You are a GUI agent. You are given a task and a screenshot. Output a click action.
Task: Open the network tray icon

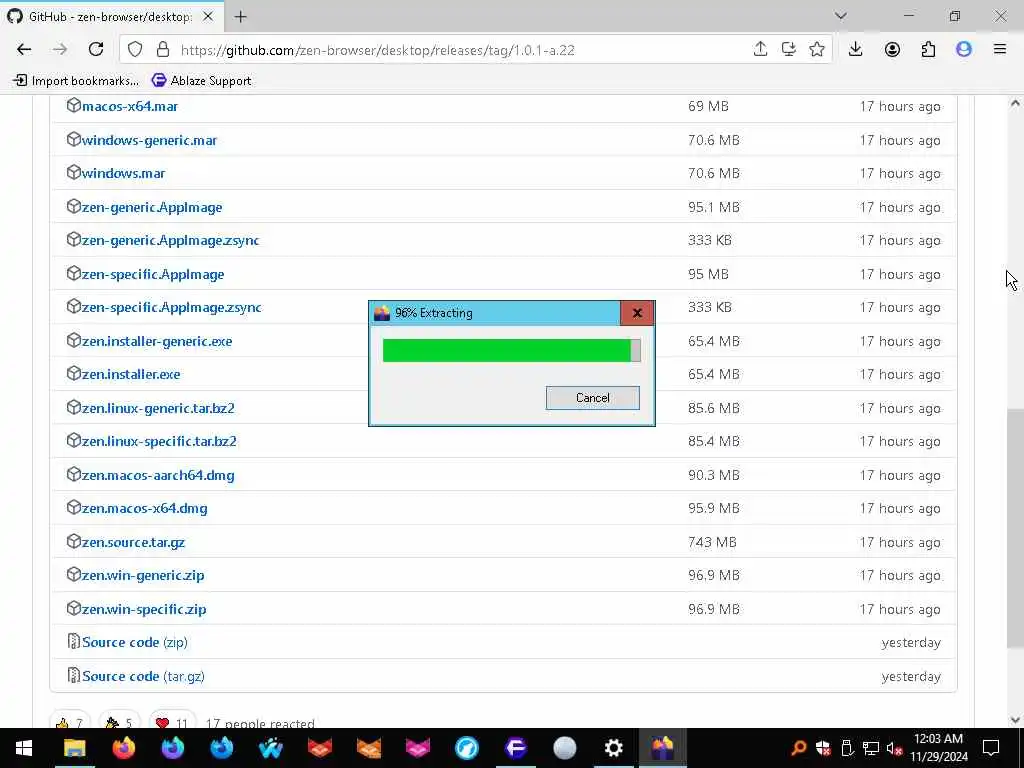pos(871,748)
